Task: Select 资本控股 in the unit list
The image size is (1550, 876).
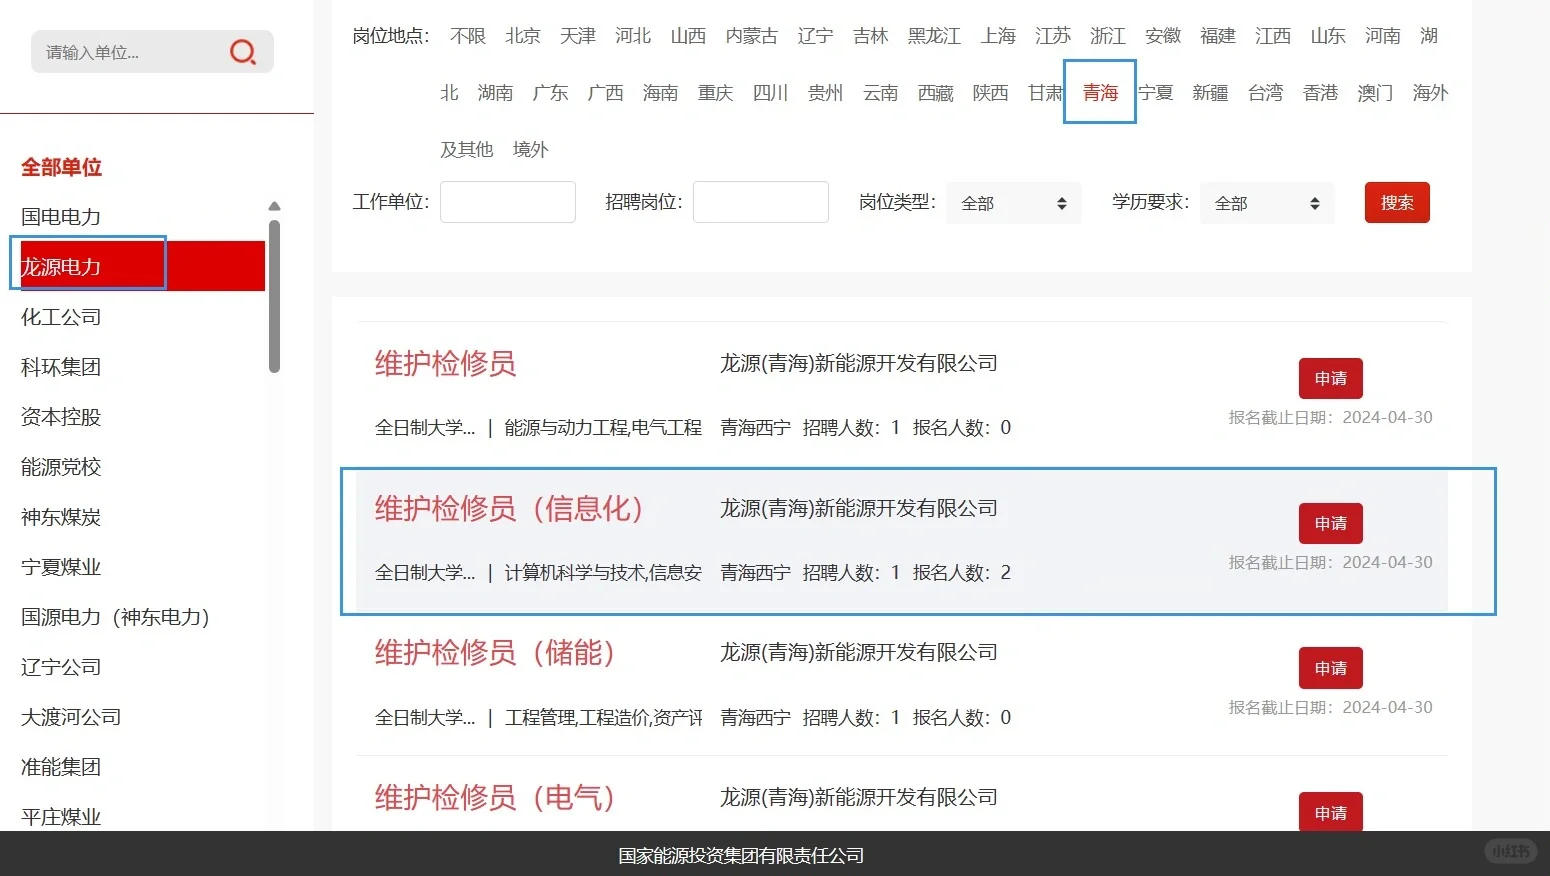Action: pyautogui.click(x=61, y=417)
